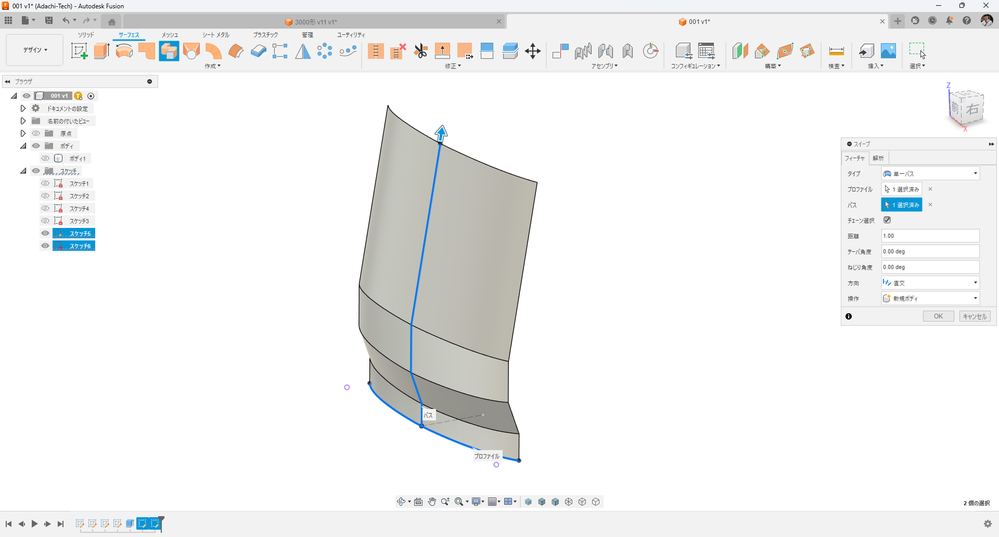Click the Undo arrow
The height and width of the screenshot is (537, 999).
pos(66,21)
